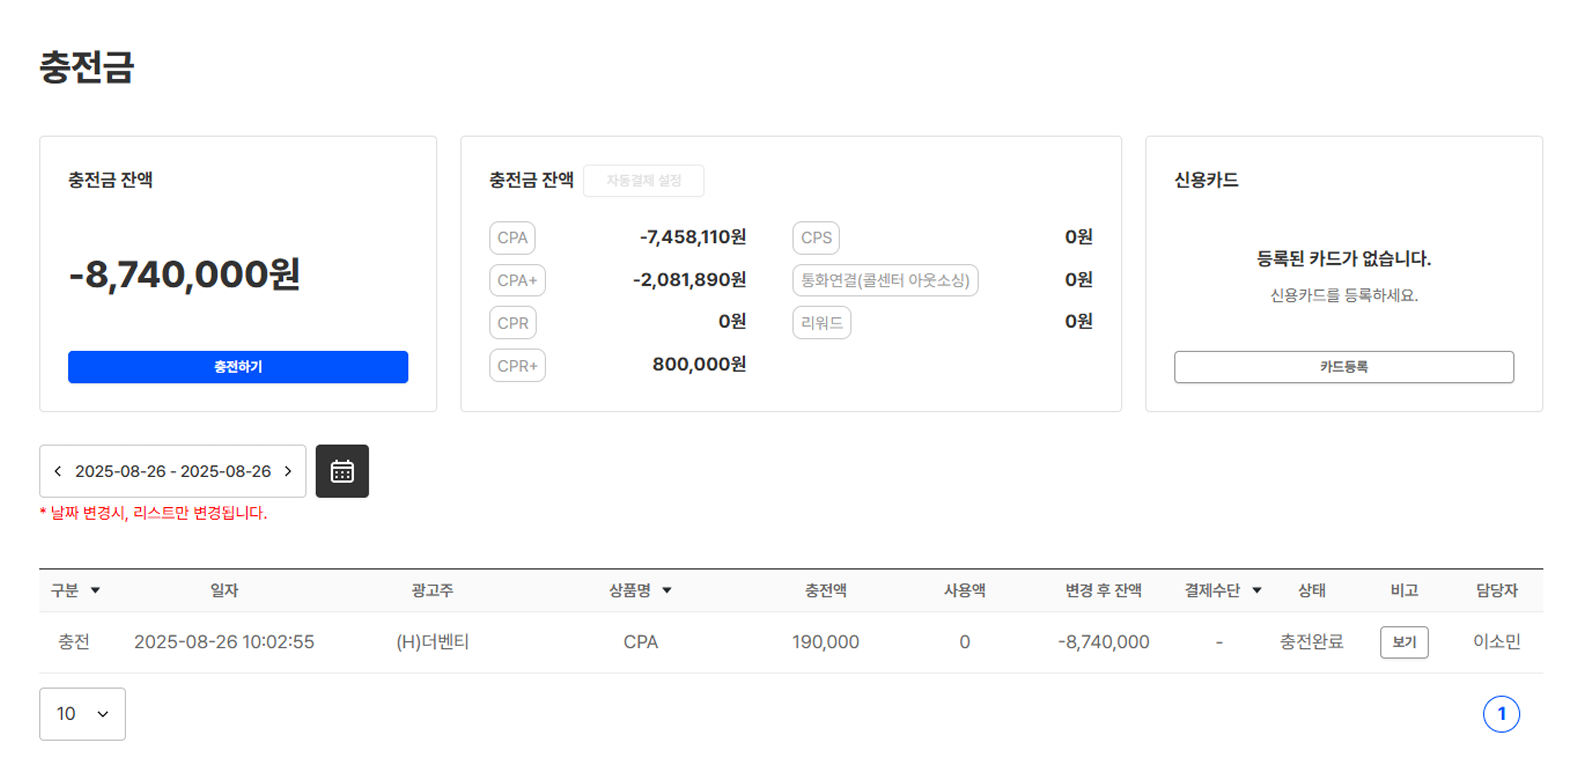Screen dimensions: 1581x779
Task: Click the CPA+ product tag
Action: [x=517, y=281]
